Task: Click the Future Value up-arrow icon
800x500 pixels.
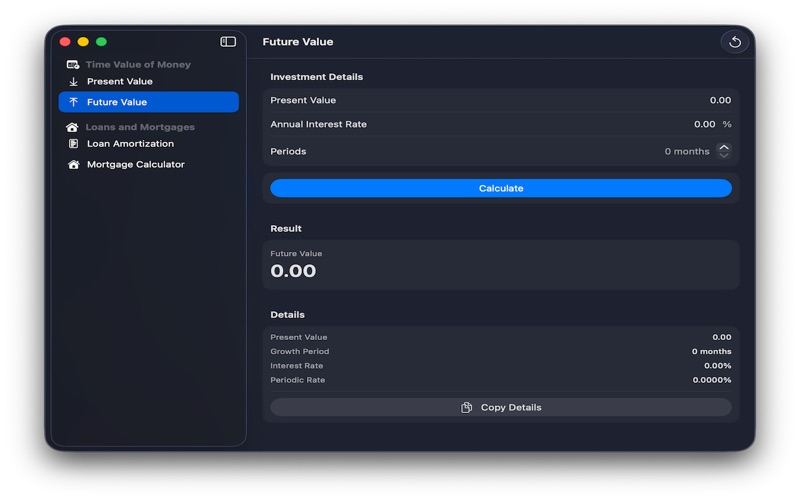Action: click(x=73, y=102)
